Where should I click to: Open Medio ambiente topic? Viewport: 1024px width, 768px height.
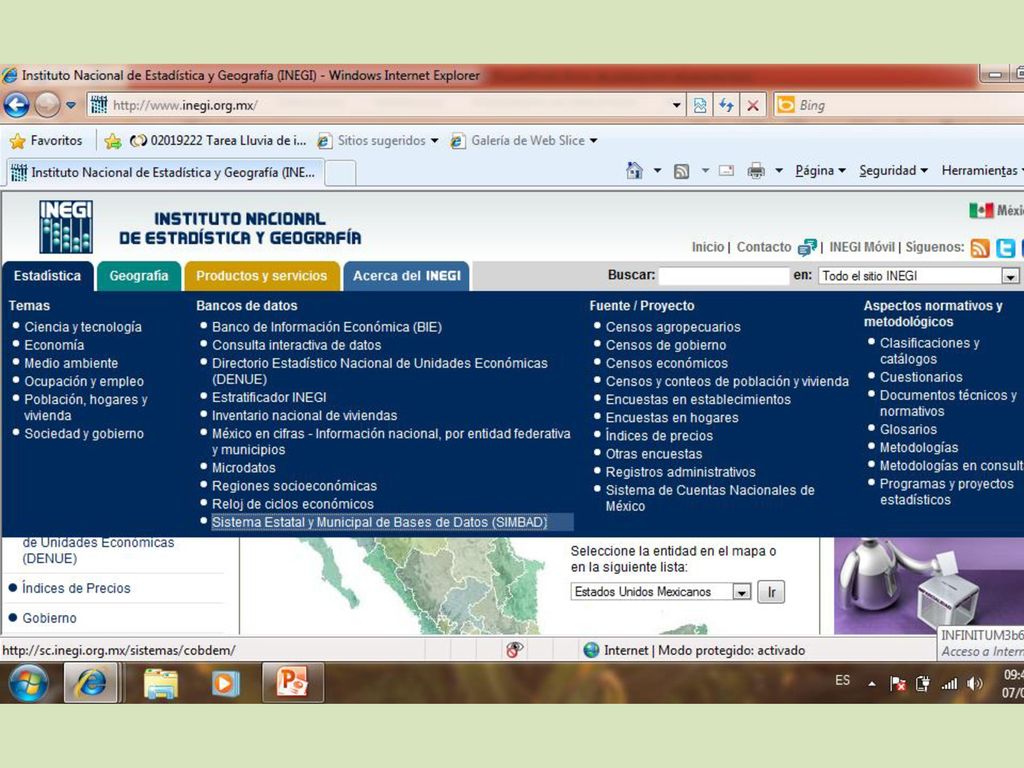[x=71, y=363]
